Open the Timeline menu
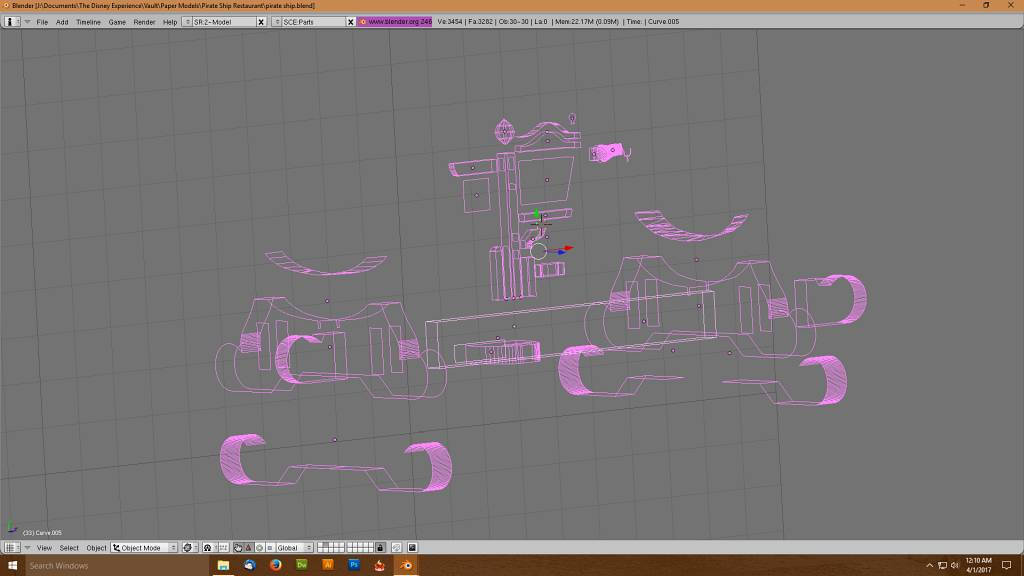The height and width of the screenshot is (576, 1024). pos(88,22)
